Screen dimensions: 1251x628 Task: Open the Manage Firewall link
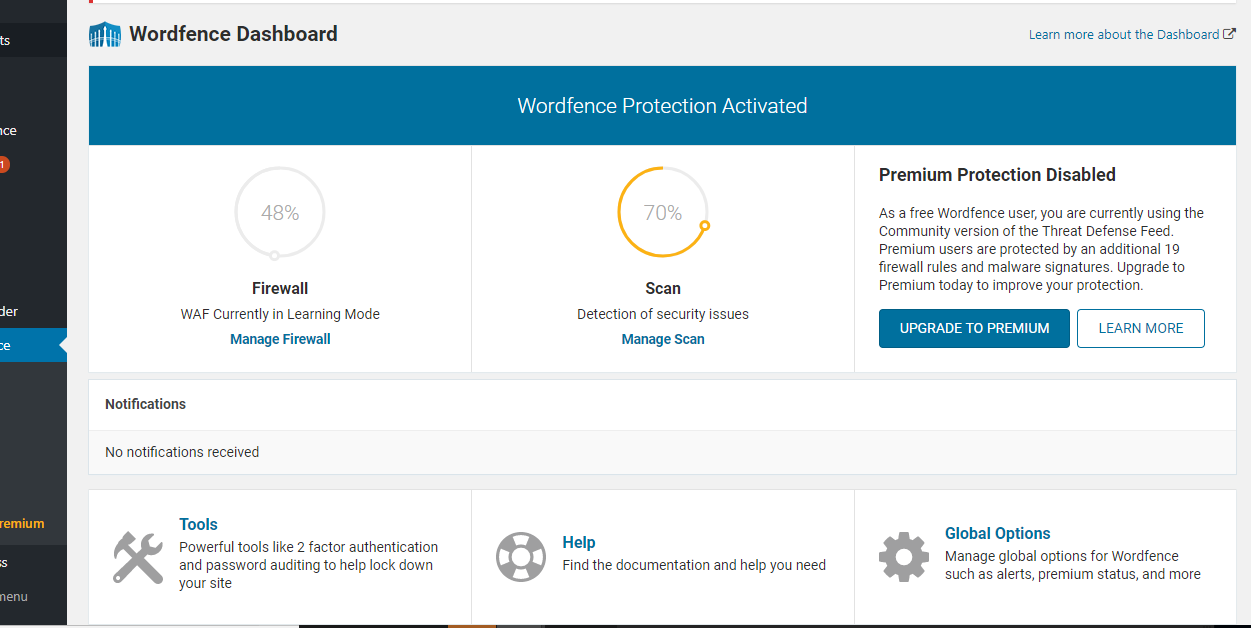[x=280, y=339]
